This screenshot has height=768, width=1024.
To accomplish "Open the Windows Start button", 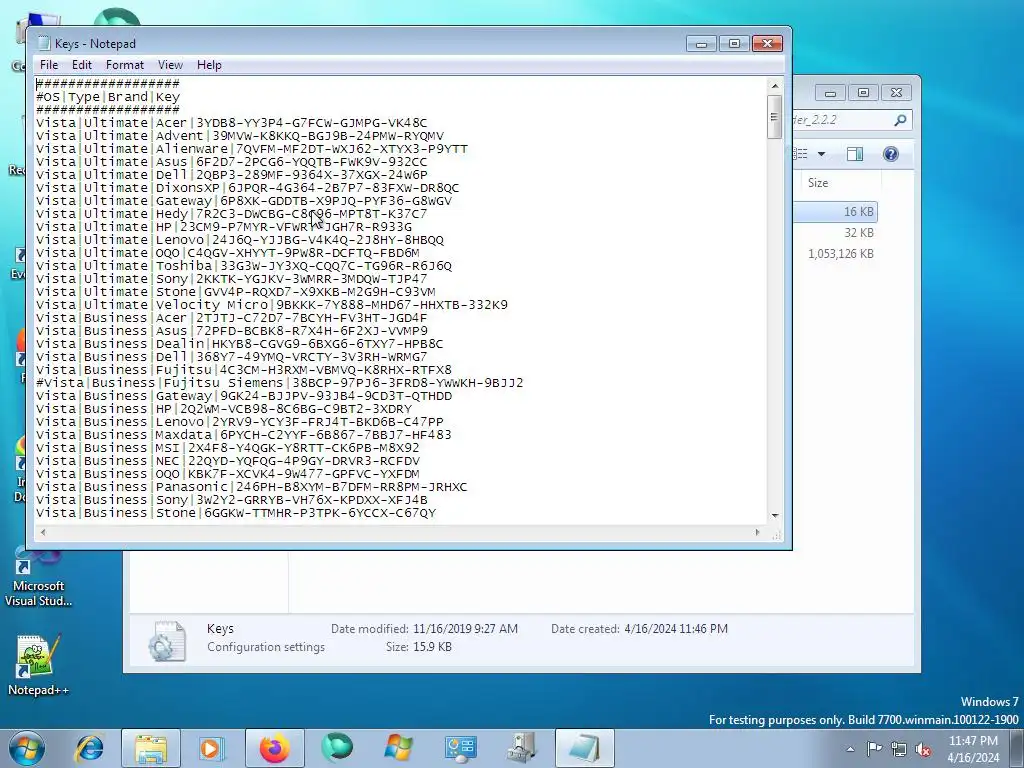I will pyautogui.click(x=27, y=748).
